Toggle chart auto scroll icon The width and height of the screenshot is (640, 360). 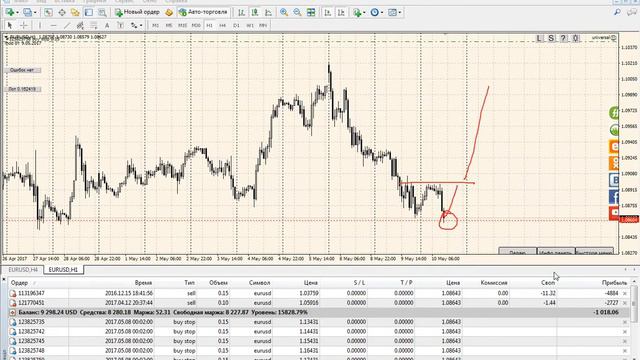327,12
